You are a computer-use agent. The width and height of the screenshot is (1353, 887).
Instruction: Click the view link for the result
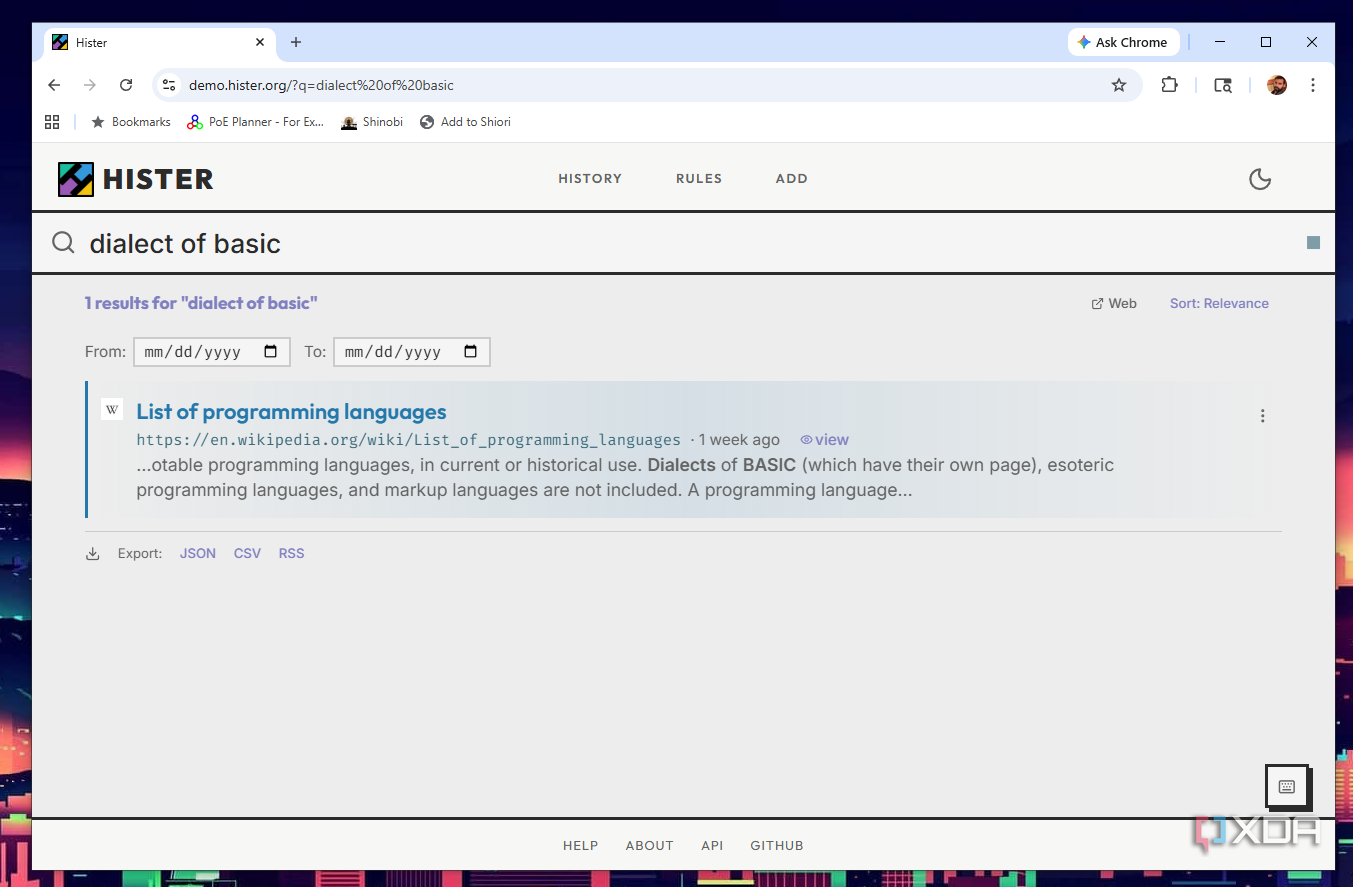pyautogui.click(x=825, y=440)
